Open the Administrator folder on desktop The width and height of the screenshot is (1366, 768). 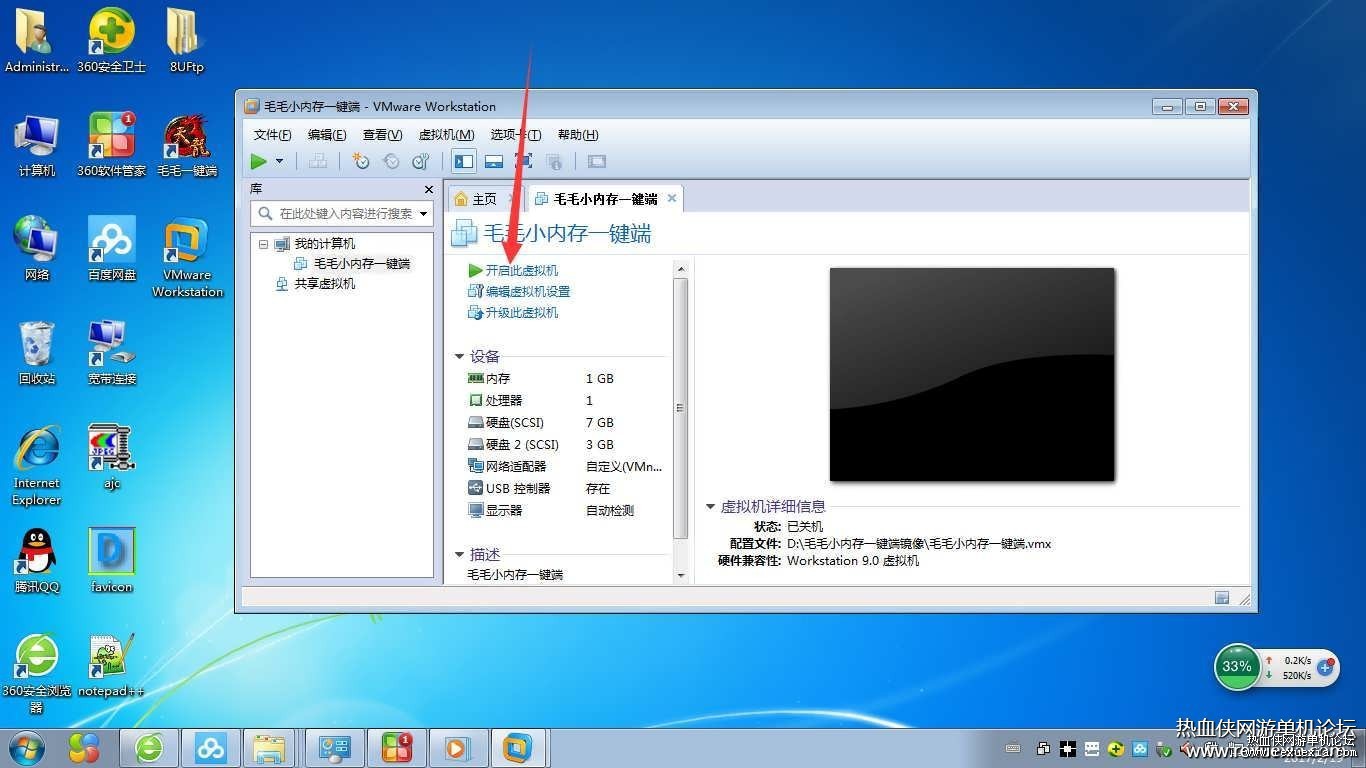tap(37, 42)
